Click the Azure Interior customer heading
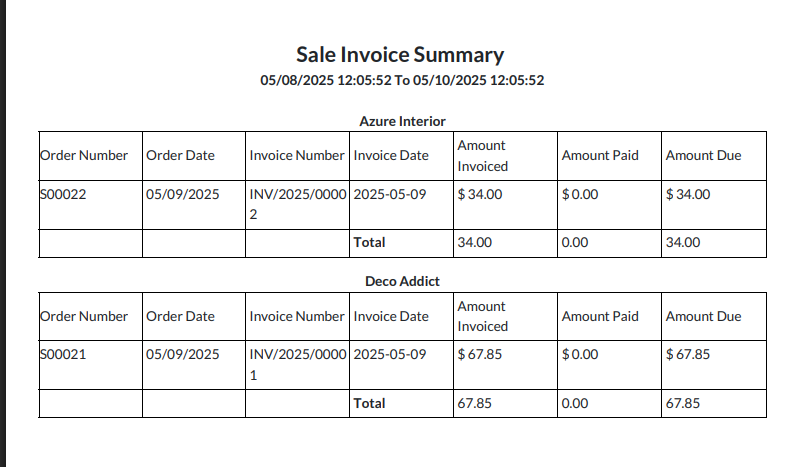 [x=402, y=121]
